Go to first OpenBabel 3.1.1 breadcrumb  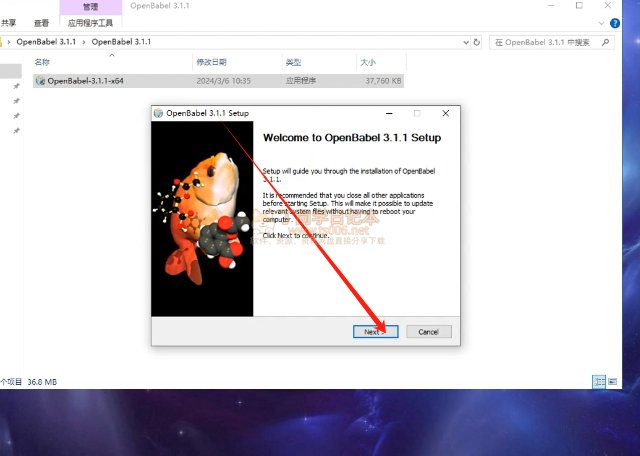click(46, 42)
